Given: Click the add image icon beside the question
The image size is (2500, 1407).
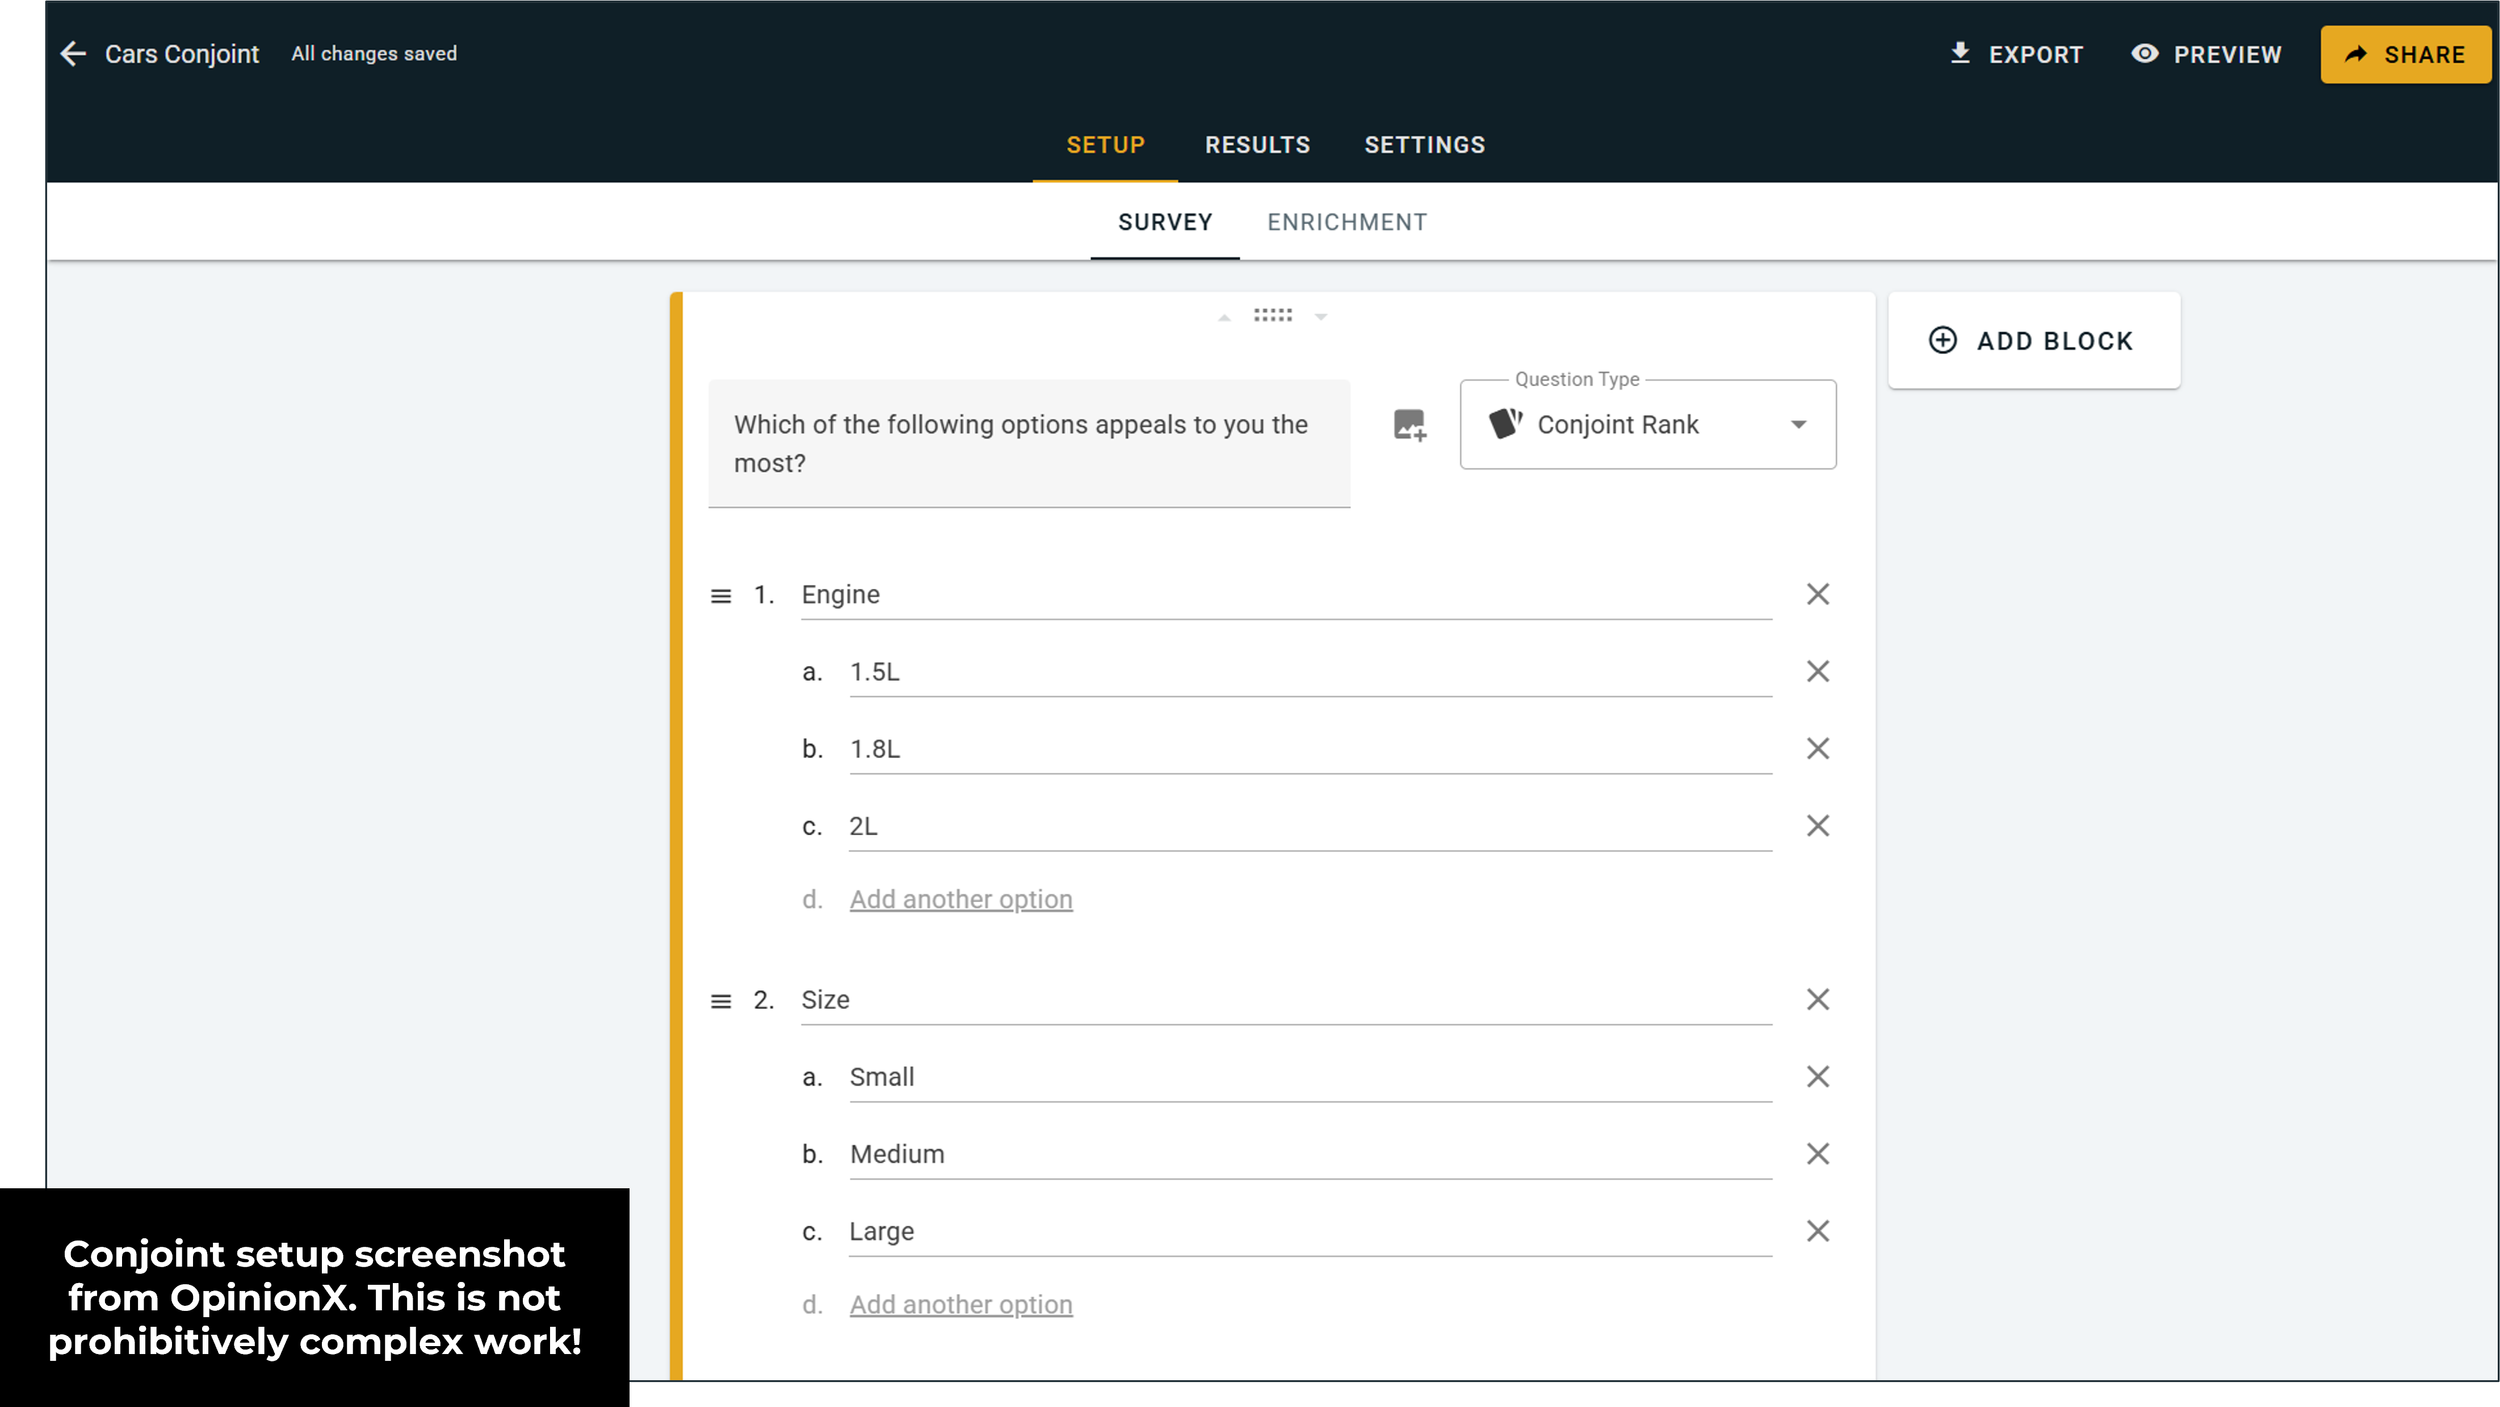Looking at the screenshot, I should 1410,425.
